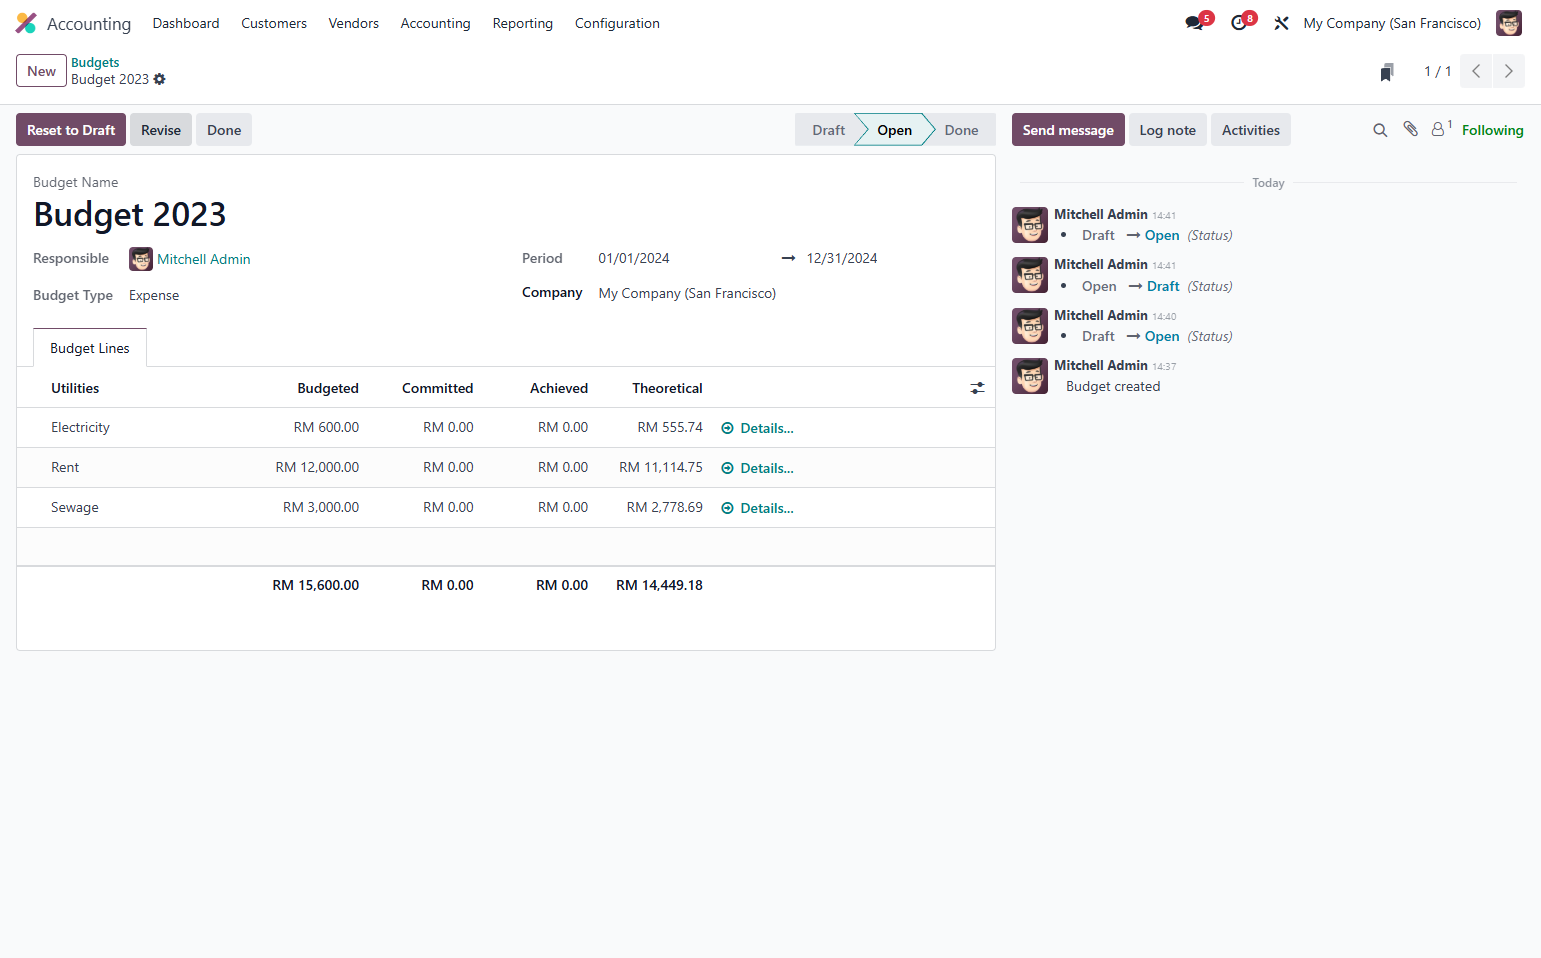Click the period start date 01/01/2024
This screenshot has width=1541, height=958.
coord(634,258)
